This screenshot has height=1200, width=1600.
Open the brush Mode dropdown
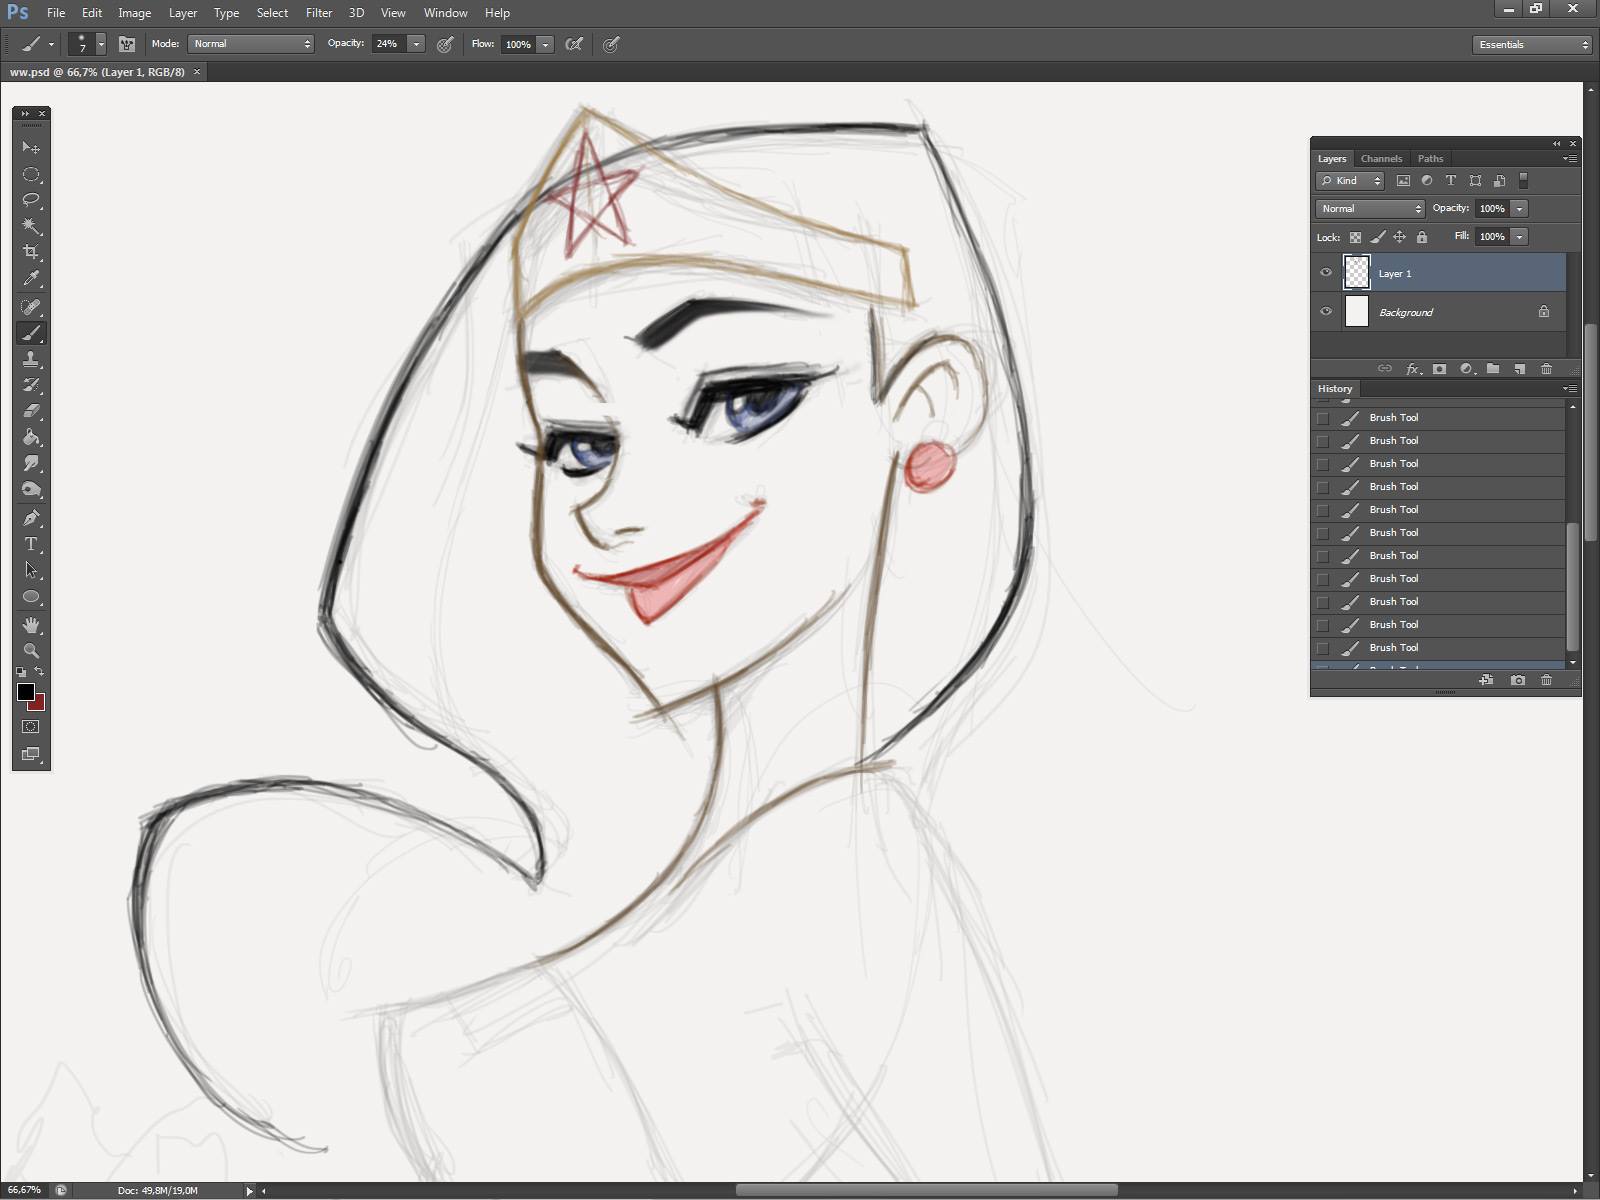251,44
